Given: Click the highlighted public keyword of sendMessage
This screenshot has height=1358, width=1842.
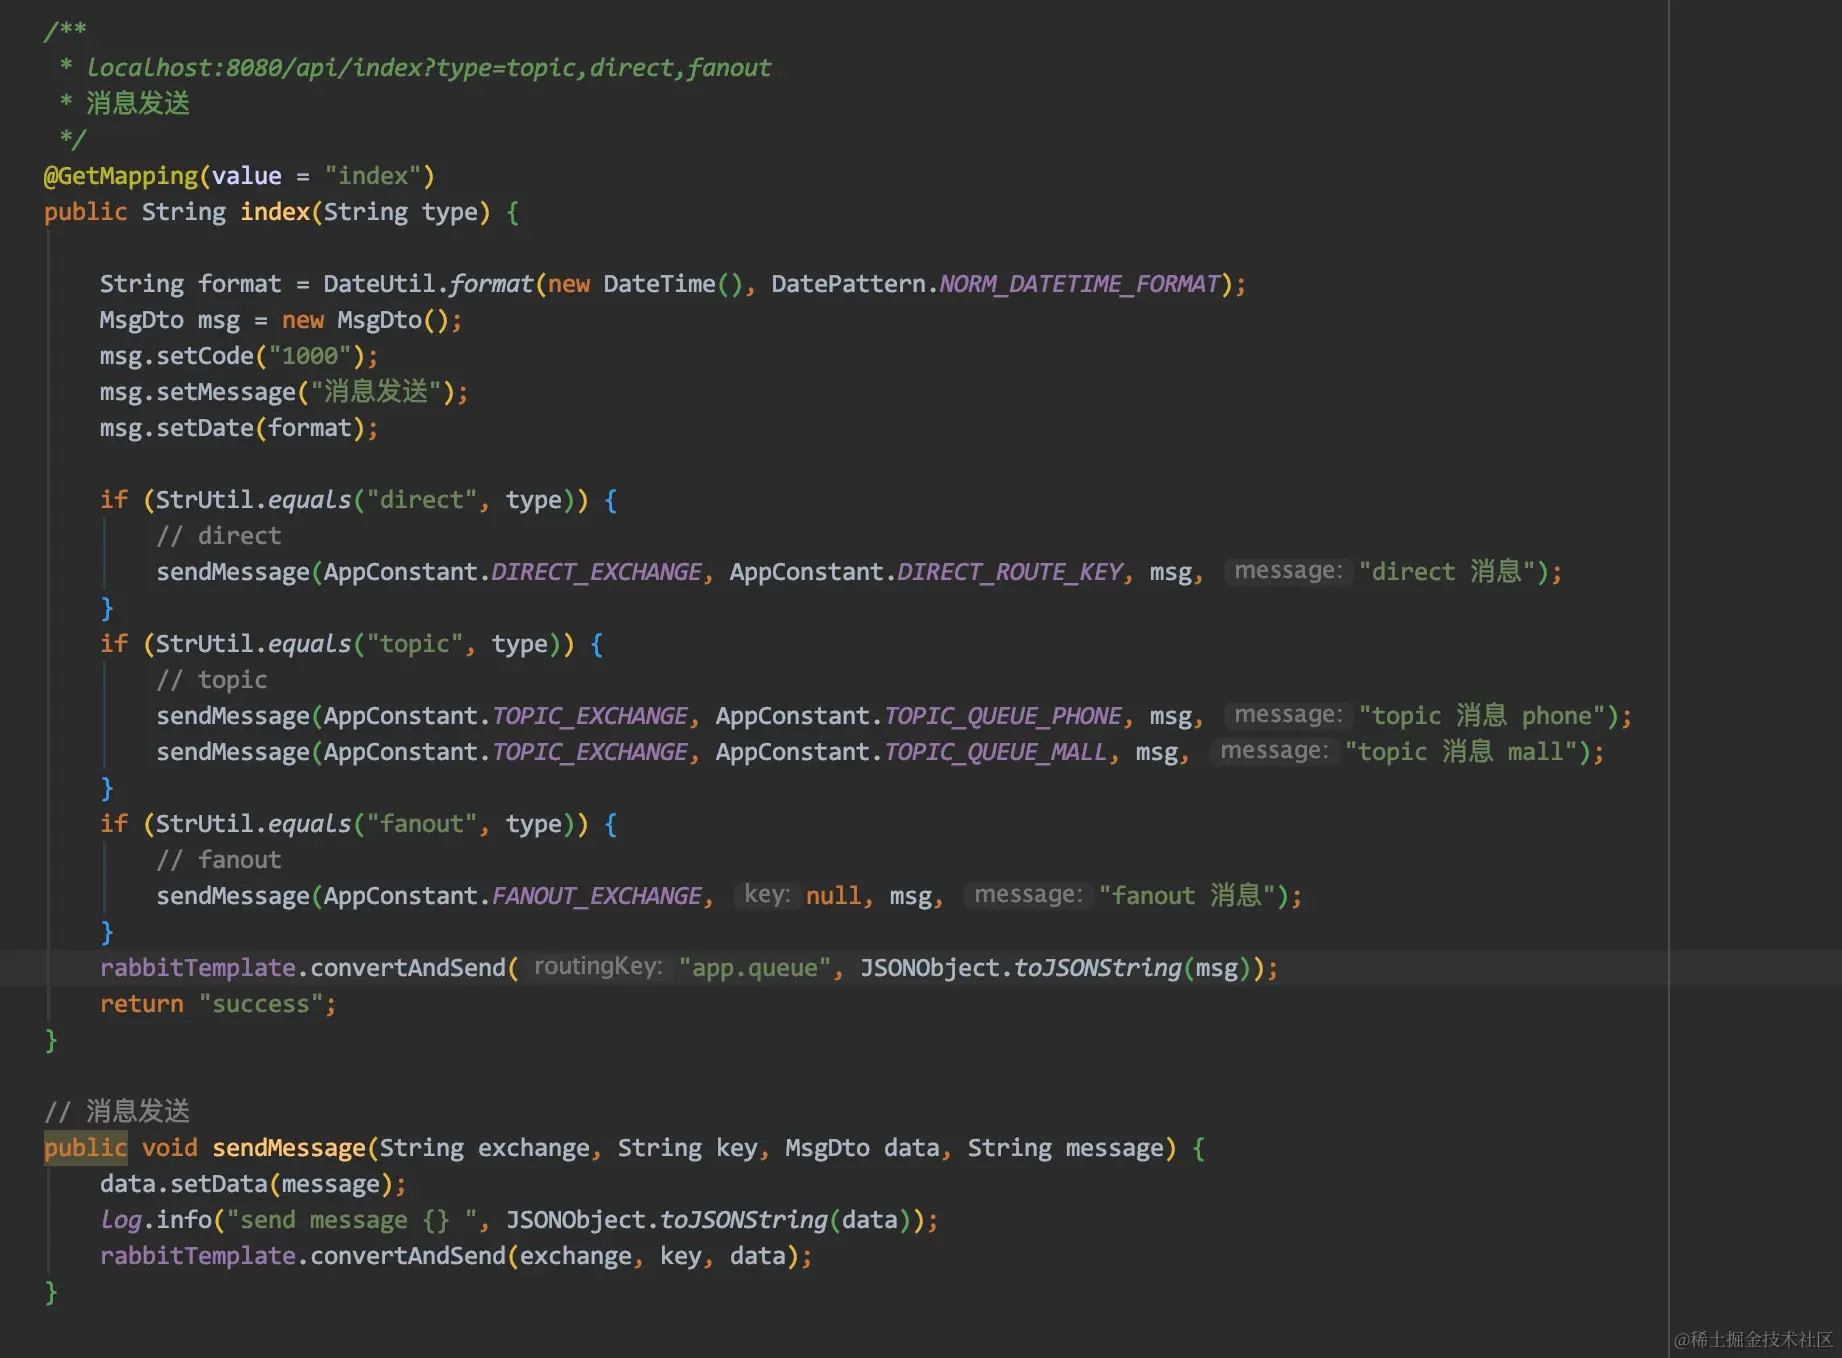Looking at the screenshot, I should (x=85, y=1148).
